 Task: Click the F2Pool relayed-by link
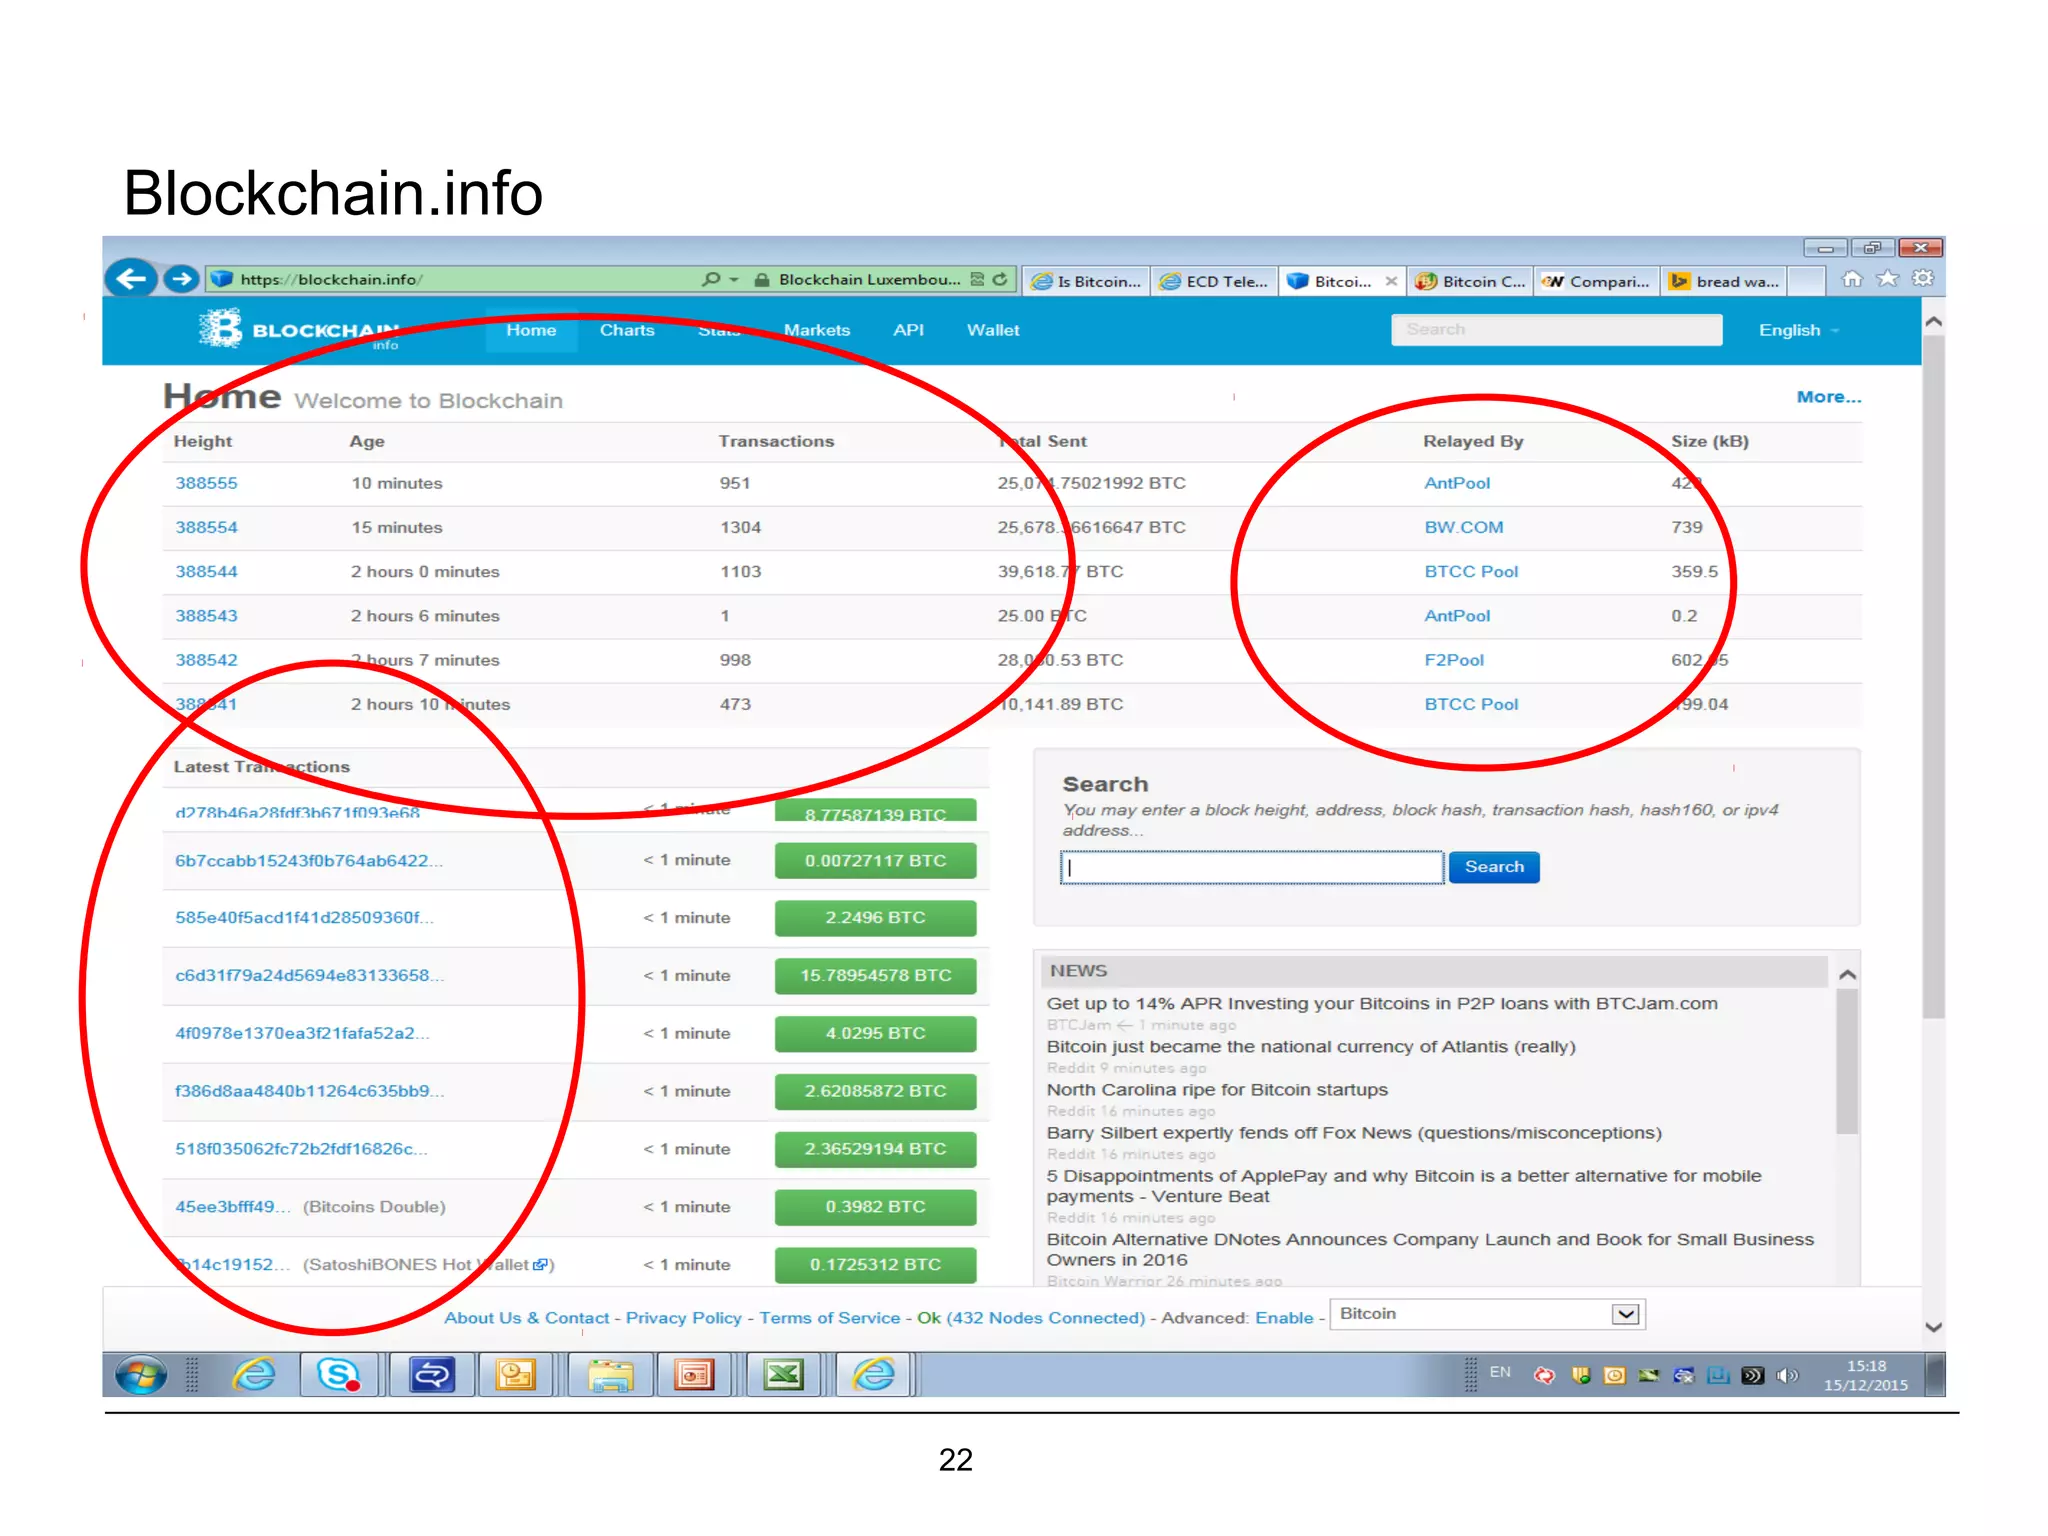[1454, 660]
